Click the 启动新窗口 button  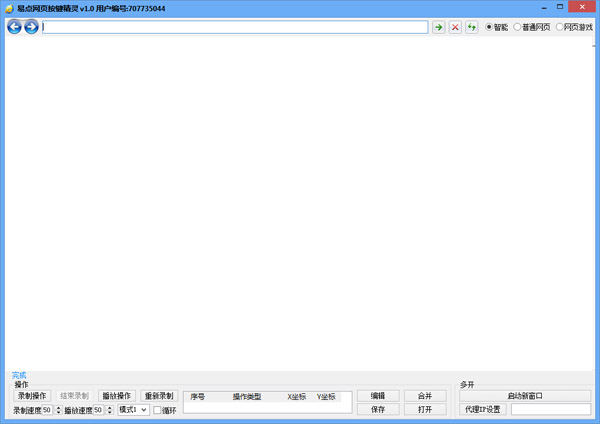tap(525, 396)
